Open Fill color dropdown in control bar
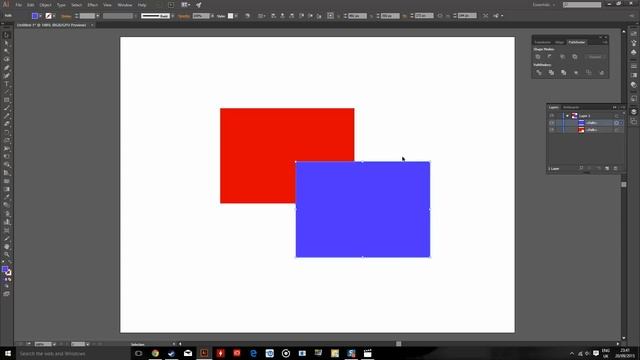The image size is (640, 360). 40,16
